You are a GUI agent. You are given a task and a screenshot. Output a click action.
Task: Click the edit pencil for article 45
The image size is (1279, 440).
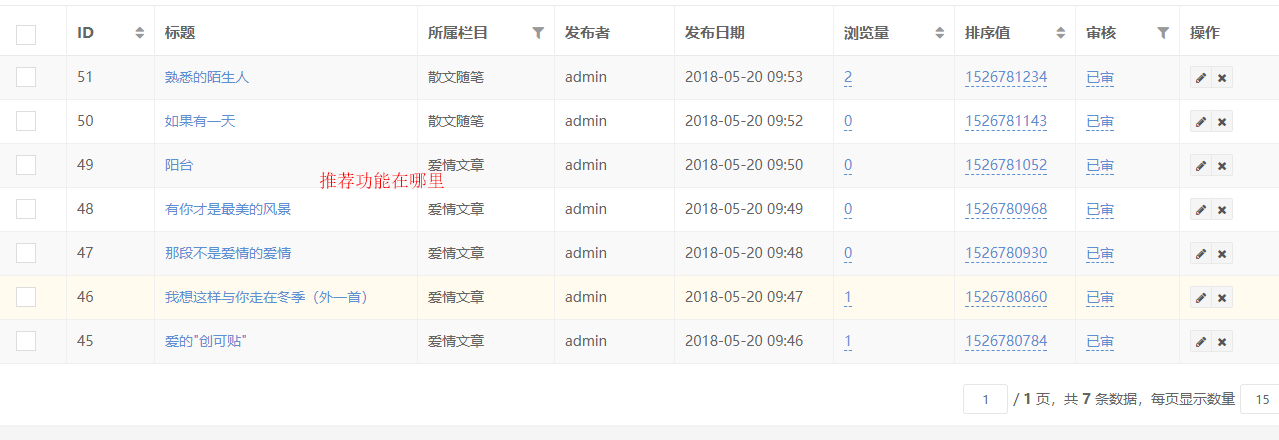1201,341
